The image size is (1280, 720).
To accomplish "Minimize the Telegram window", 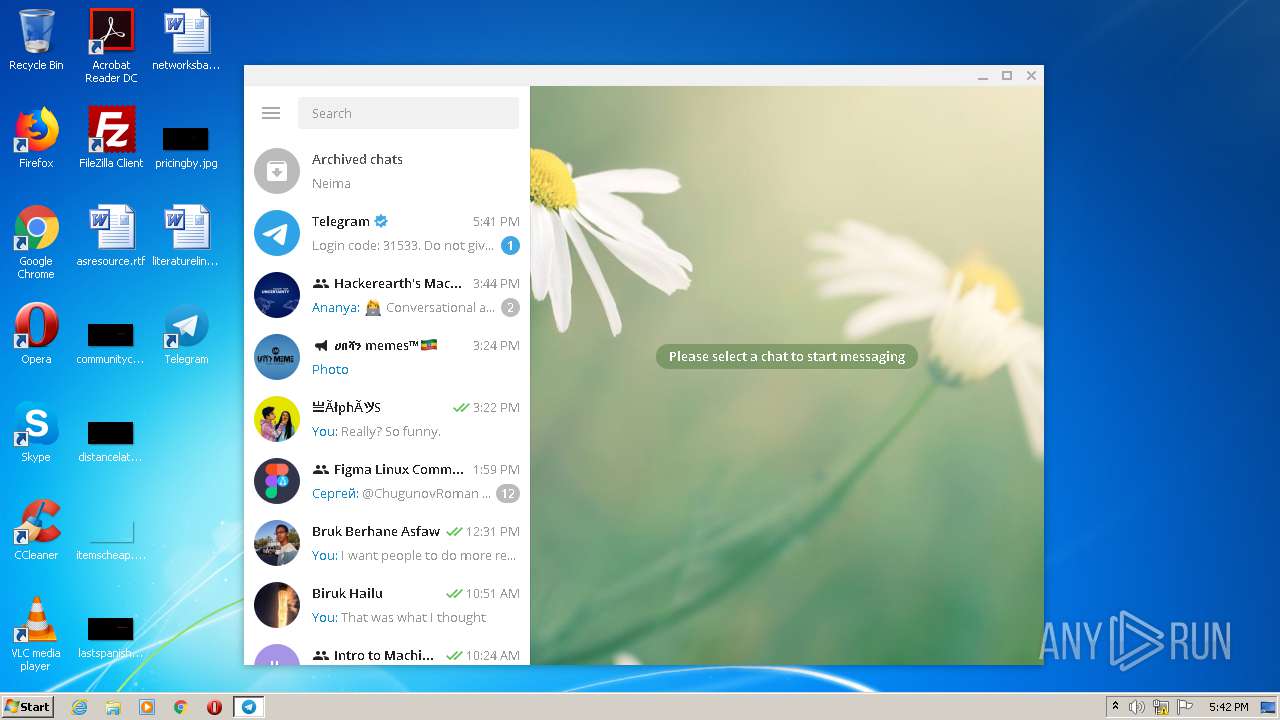I will [983, 76].
